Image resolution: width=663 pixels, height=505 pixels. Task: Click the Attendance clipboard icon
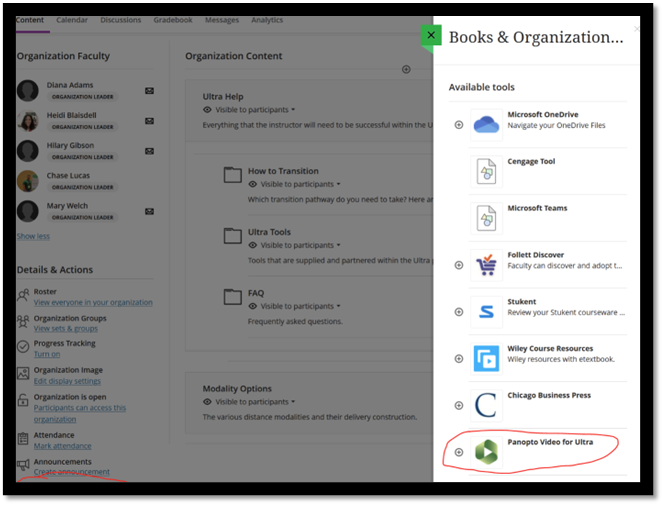23,439
